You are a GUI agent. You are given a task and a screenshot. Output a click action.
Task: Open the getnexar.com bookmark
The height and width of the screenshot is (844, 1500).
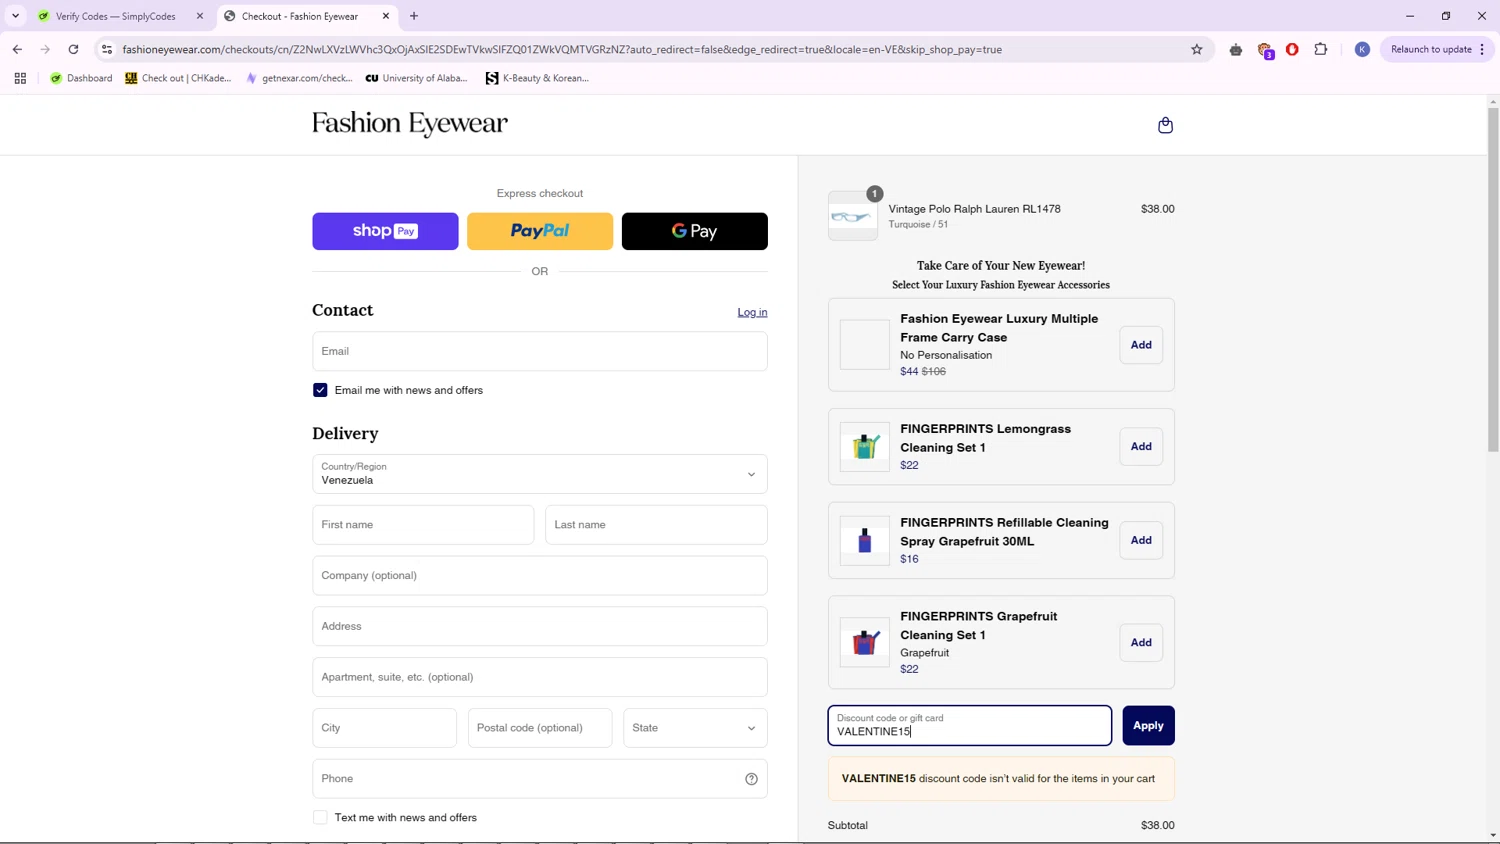point(299,78)
